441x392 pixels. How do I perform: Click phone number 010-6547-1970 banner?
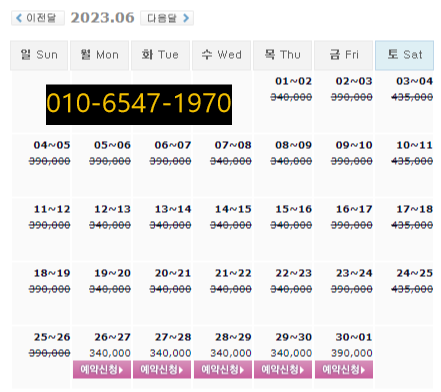click(139, 105)
